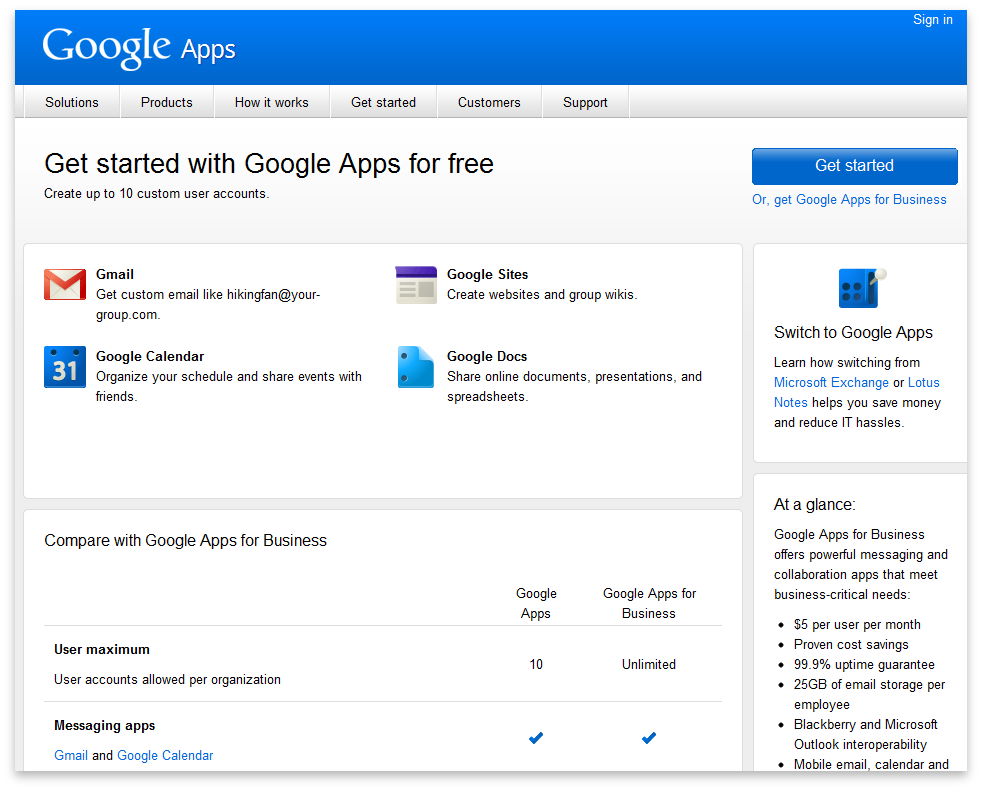Open the Gmail link under Messaging apps

click(71, 755)
